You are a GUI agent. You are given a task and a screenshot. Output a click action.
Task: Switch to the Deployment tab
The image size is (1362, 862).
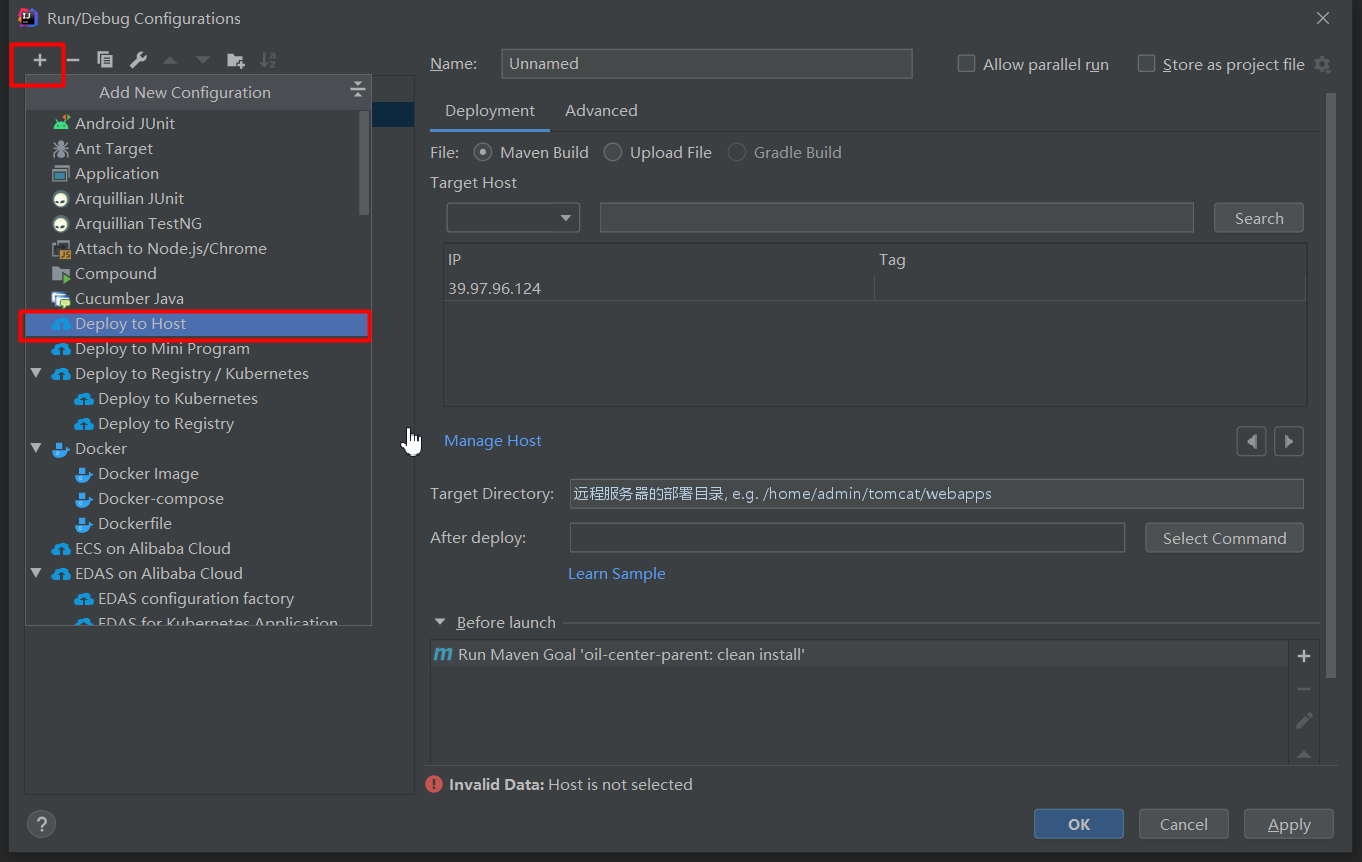[490, 111]
